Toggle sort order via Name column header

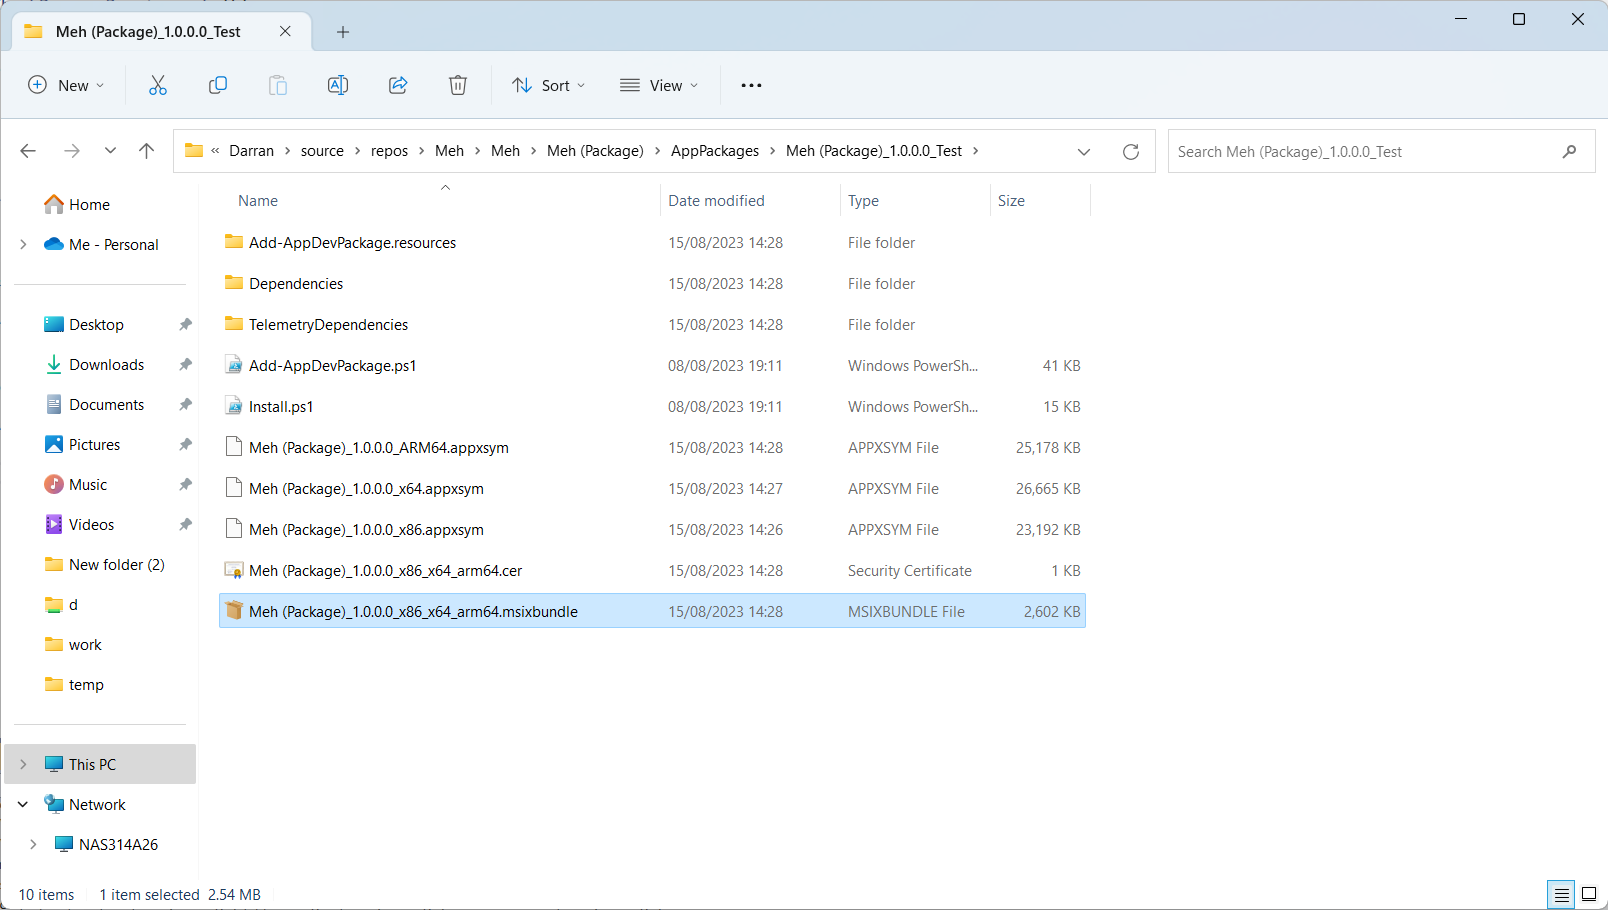(257, 200)
